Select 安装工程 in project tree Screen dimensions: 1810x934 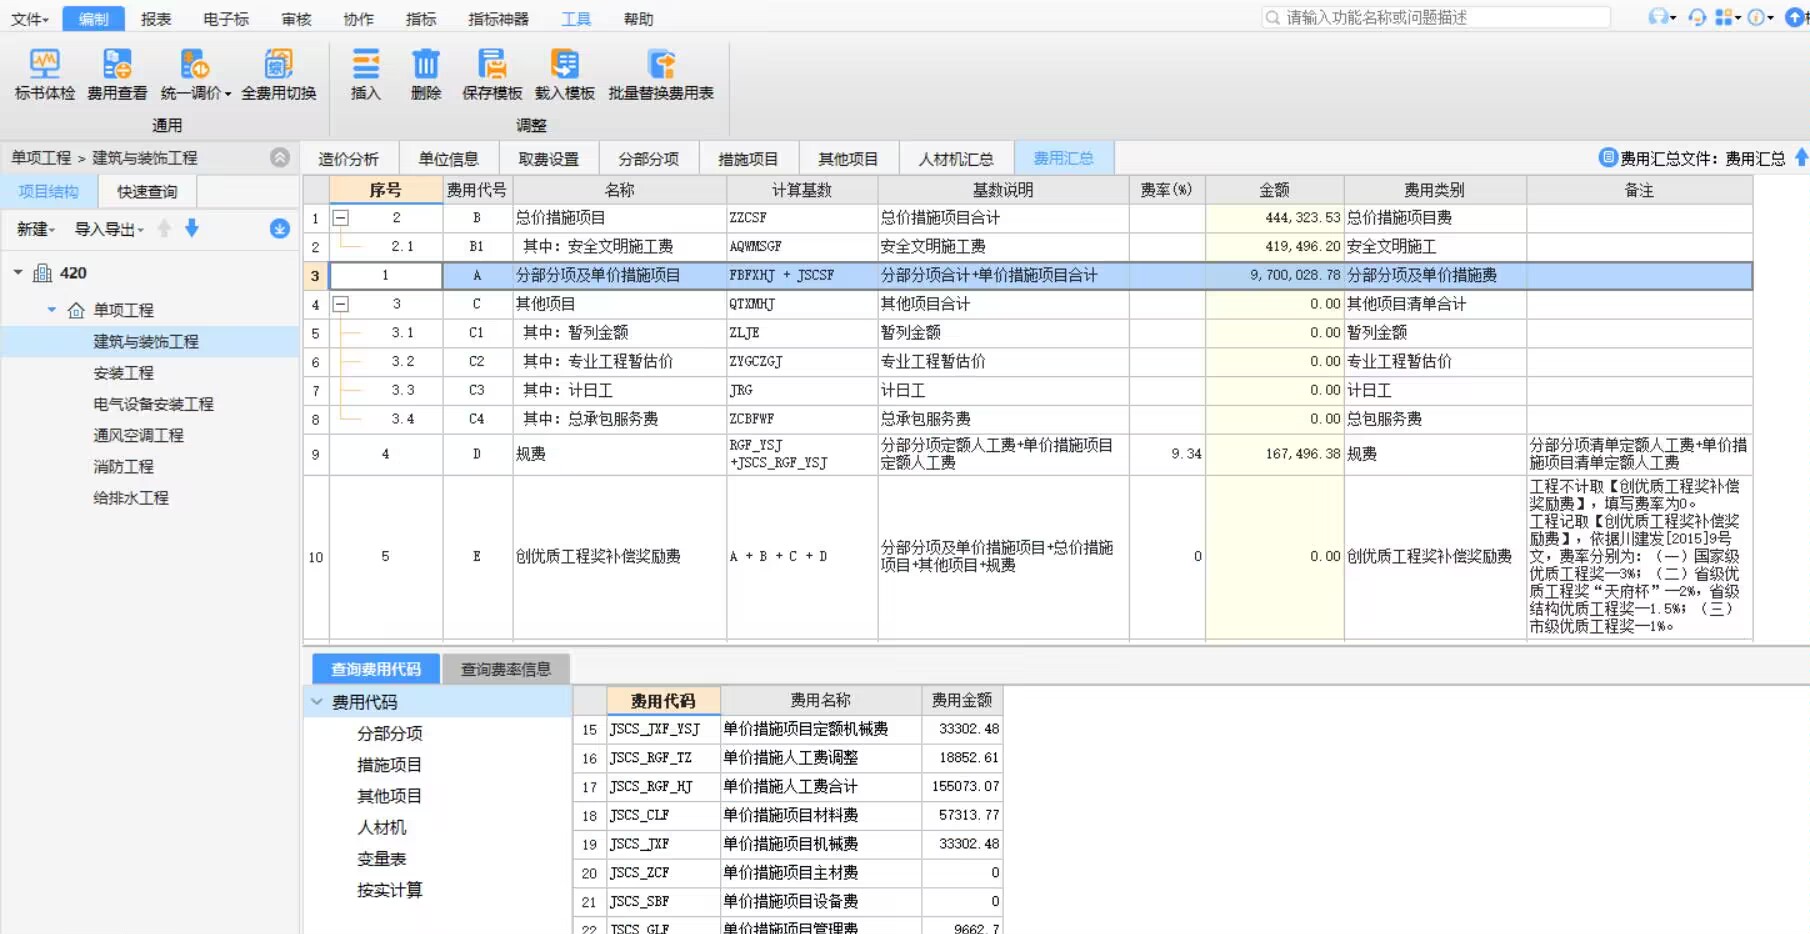(x=124, y=373)
